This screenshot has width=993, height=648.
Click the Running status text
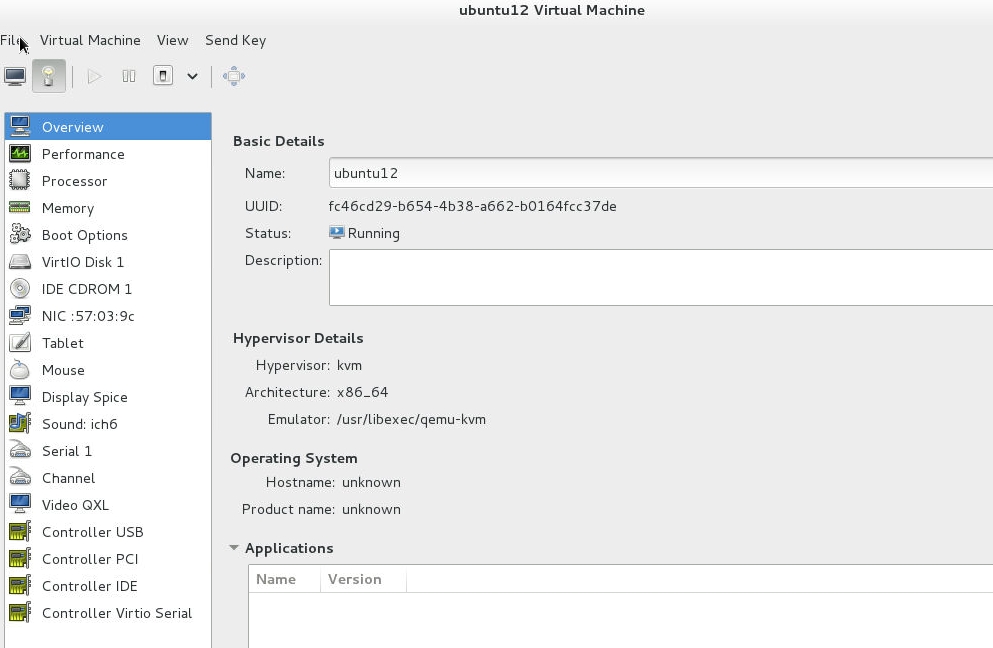pos(374,233)
